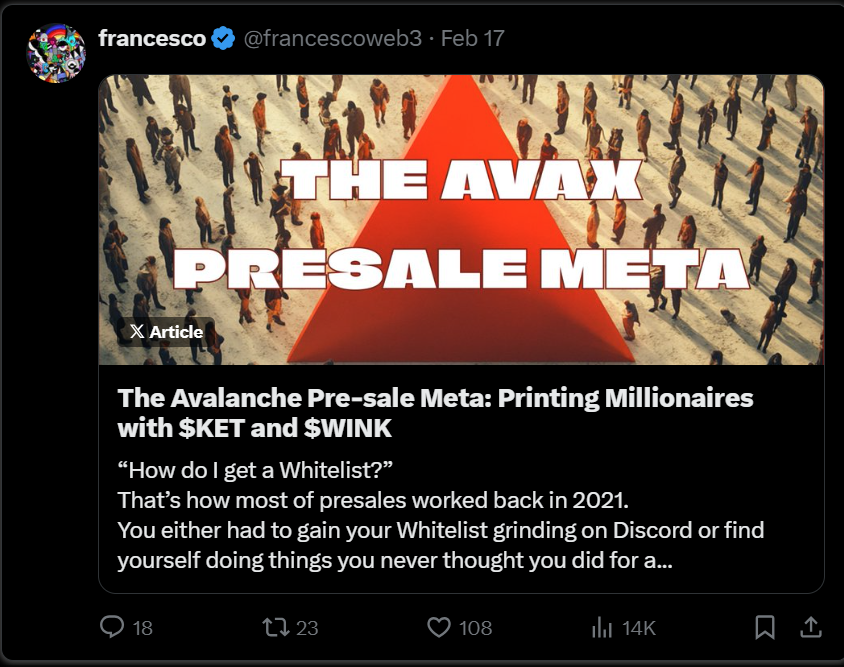
Task: Click the X Article badge
Action: point(166,332)
